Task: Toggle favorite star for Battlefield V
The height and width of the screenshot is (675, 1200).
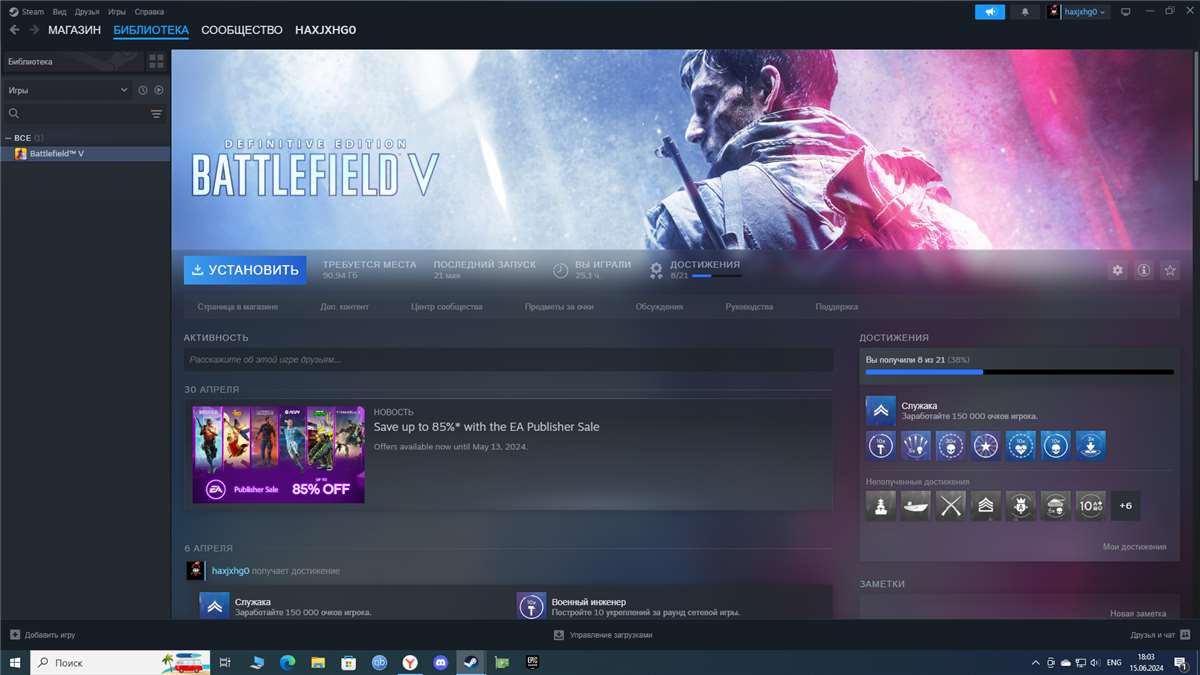Action: tap(1169, 271)
